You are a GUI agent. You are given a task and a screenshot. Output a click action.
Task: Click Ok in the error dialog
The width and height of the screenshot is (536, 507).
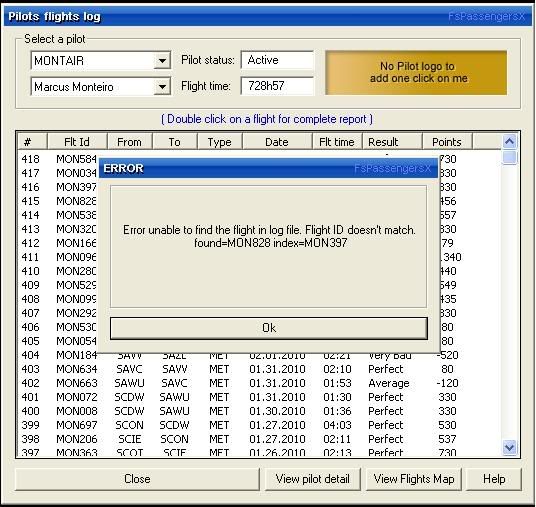tap(269, 328)
